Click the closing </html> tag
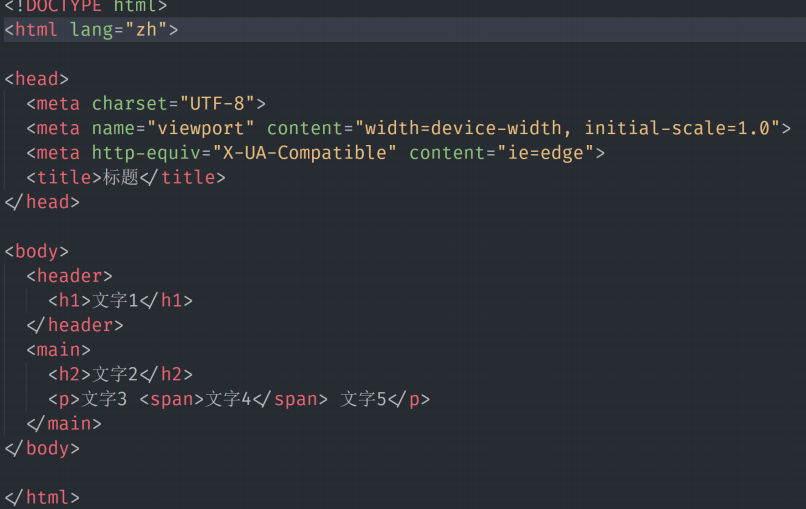This screenshot has width=806, height=509. (42, 498)
